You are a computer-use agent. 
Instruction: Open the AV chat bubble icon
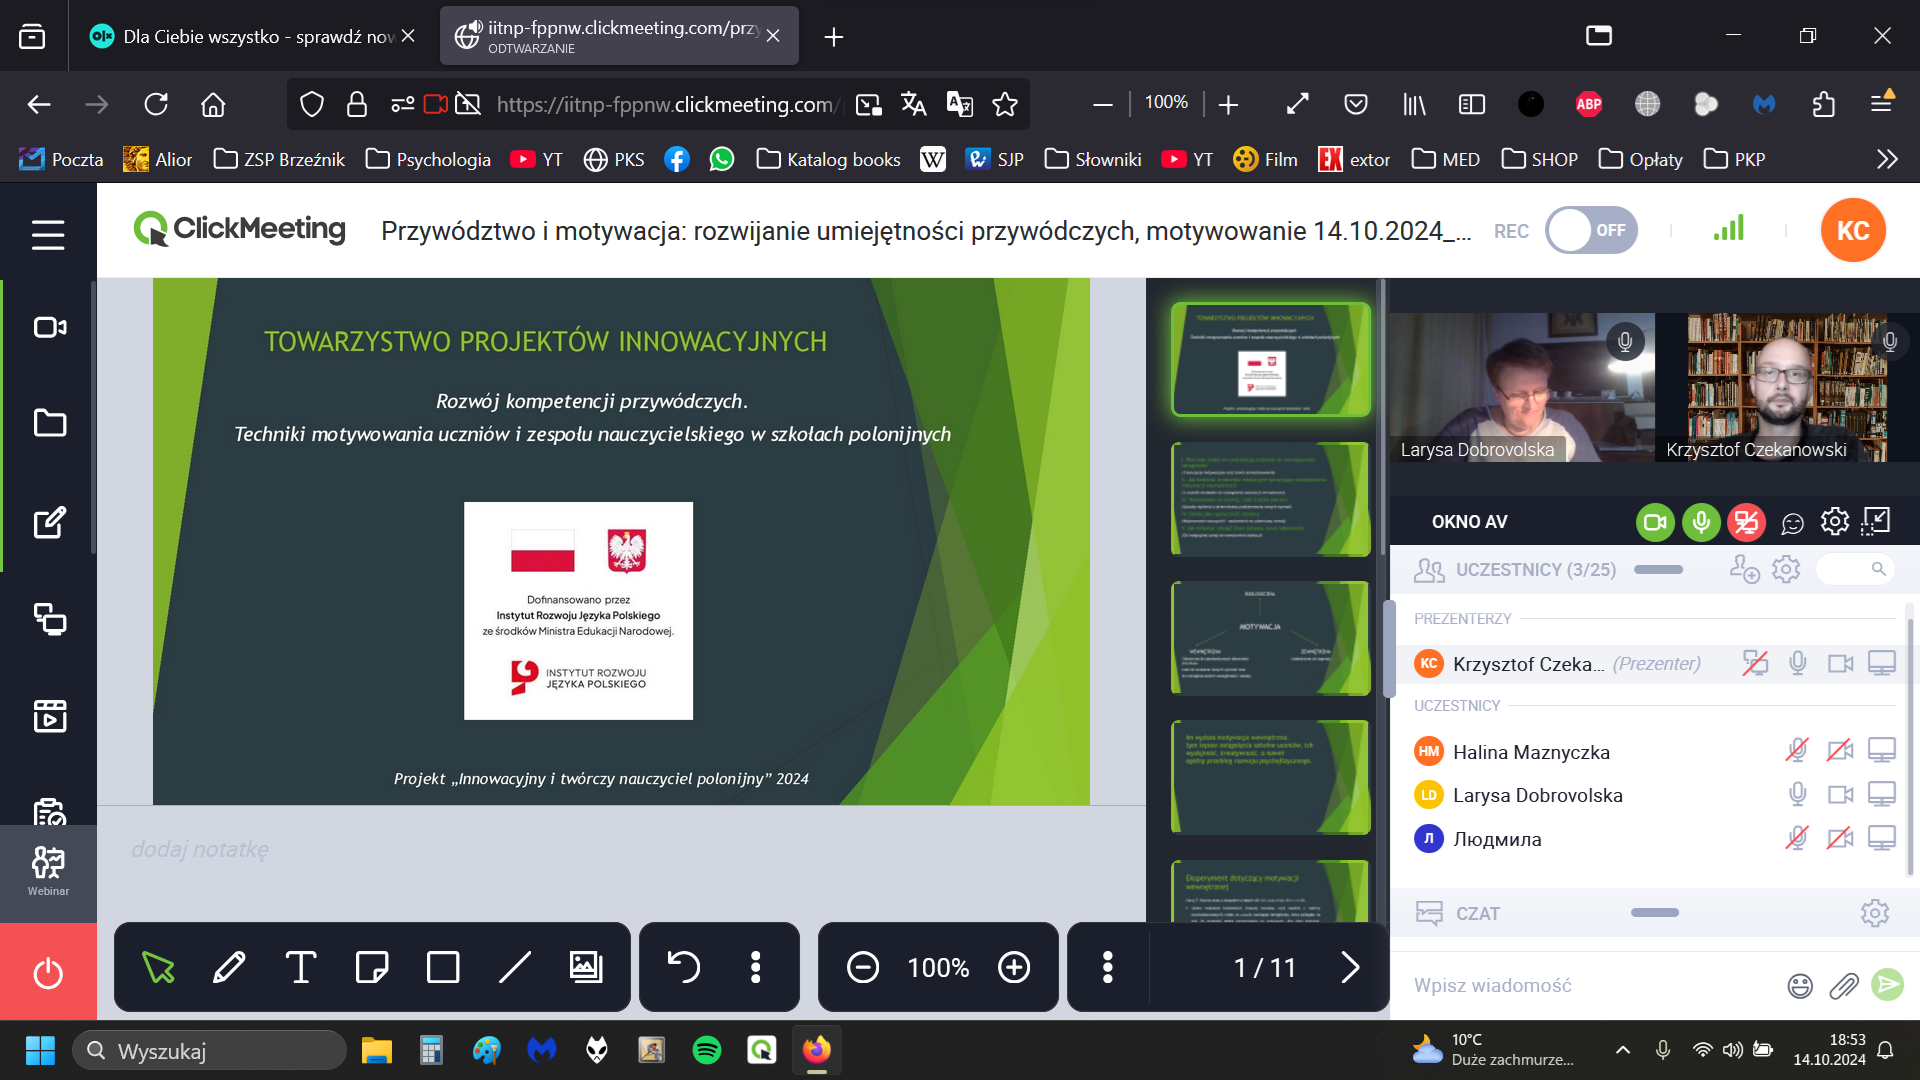(x=1792, y=522)
